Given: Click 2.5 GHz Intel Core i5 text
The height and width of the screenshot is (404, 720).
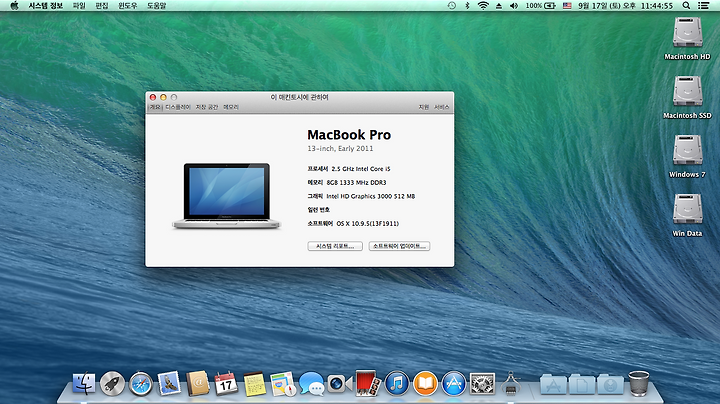Looking at the screenshot, I should 361,169.
